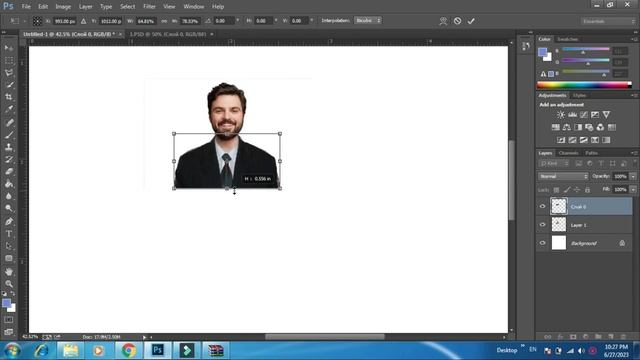The height and width of the screenshot is (360, 640).
Task: Click the Desktop toolbar label in taskbar
Action: click(507, 350)
